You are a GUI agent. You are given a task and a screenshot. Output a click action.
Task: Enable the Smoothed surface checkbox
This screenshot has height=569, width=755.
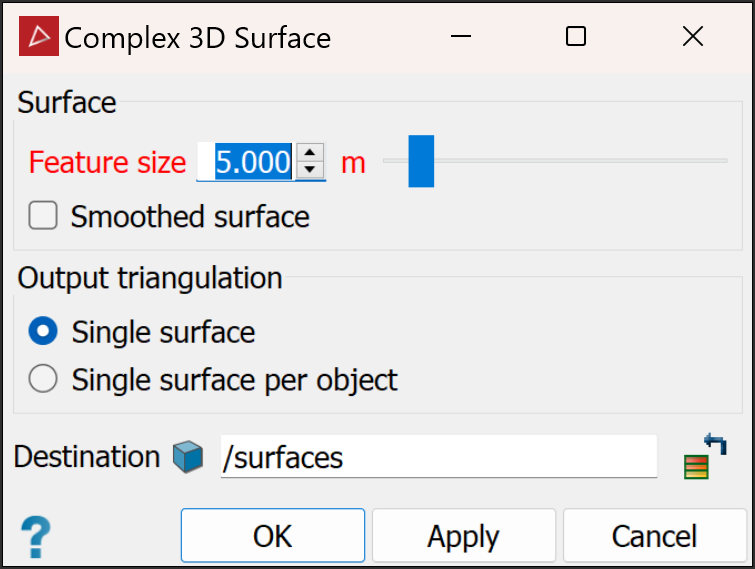[x=43, y=216]
